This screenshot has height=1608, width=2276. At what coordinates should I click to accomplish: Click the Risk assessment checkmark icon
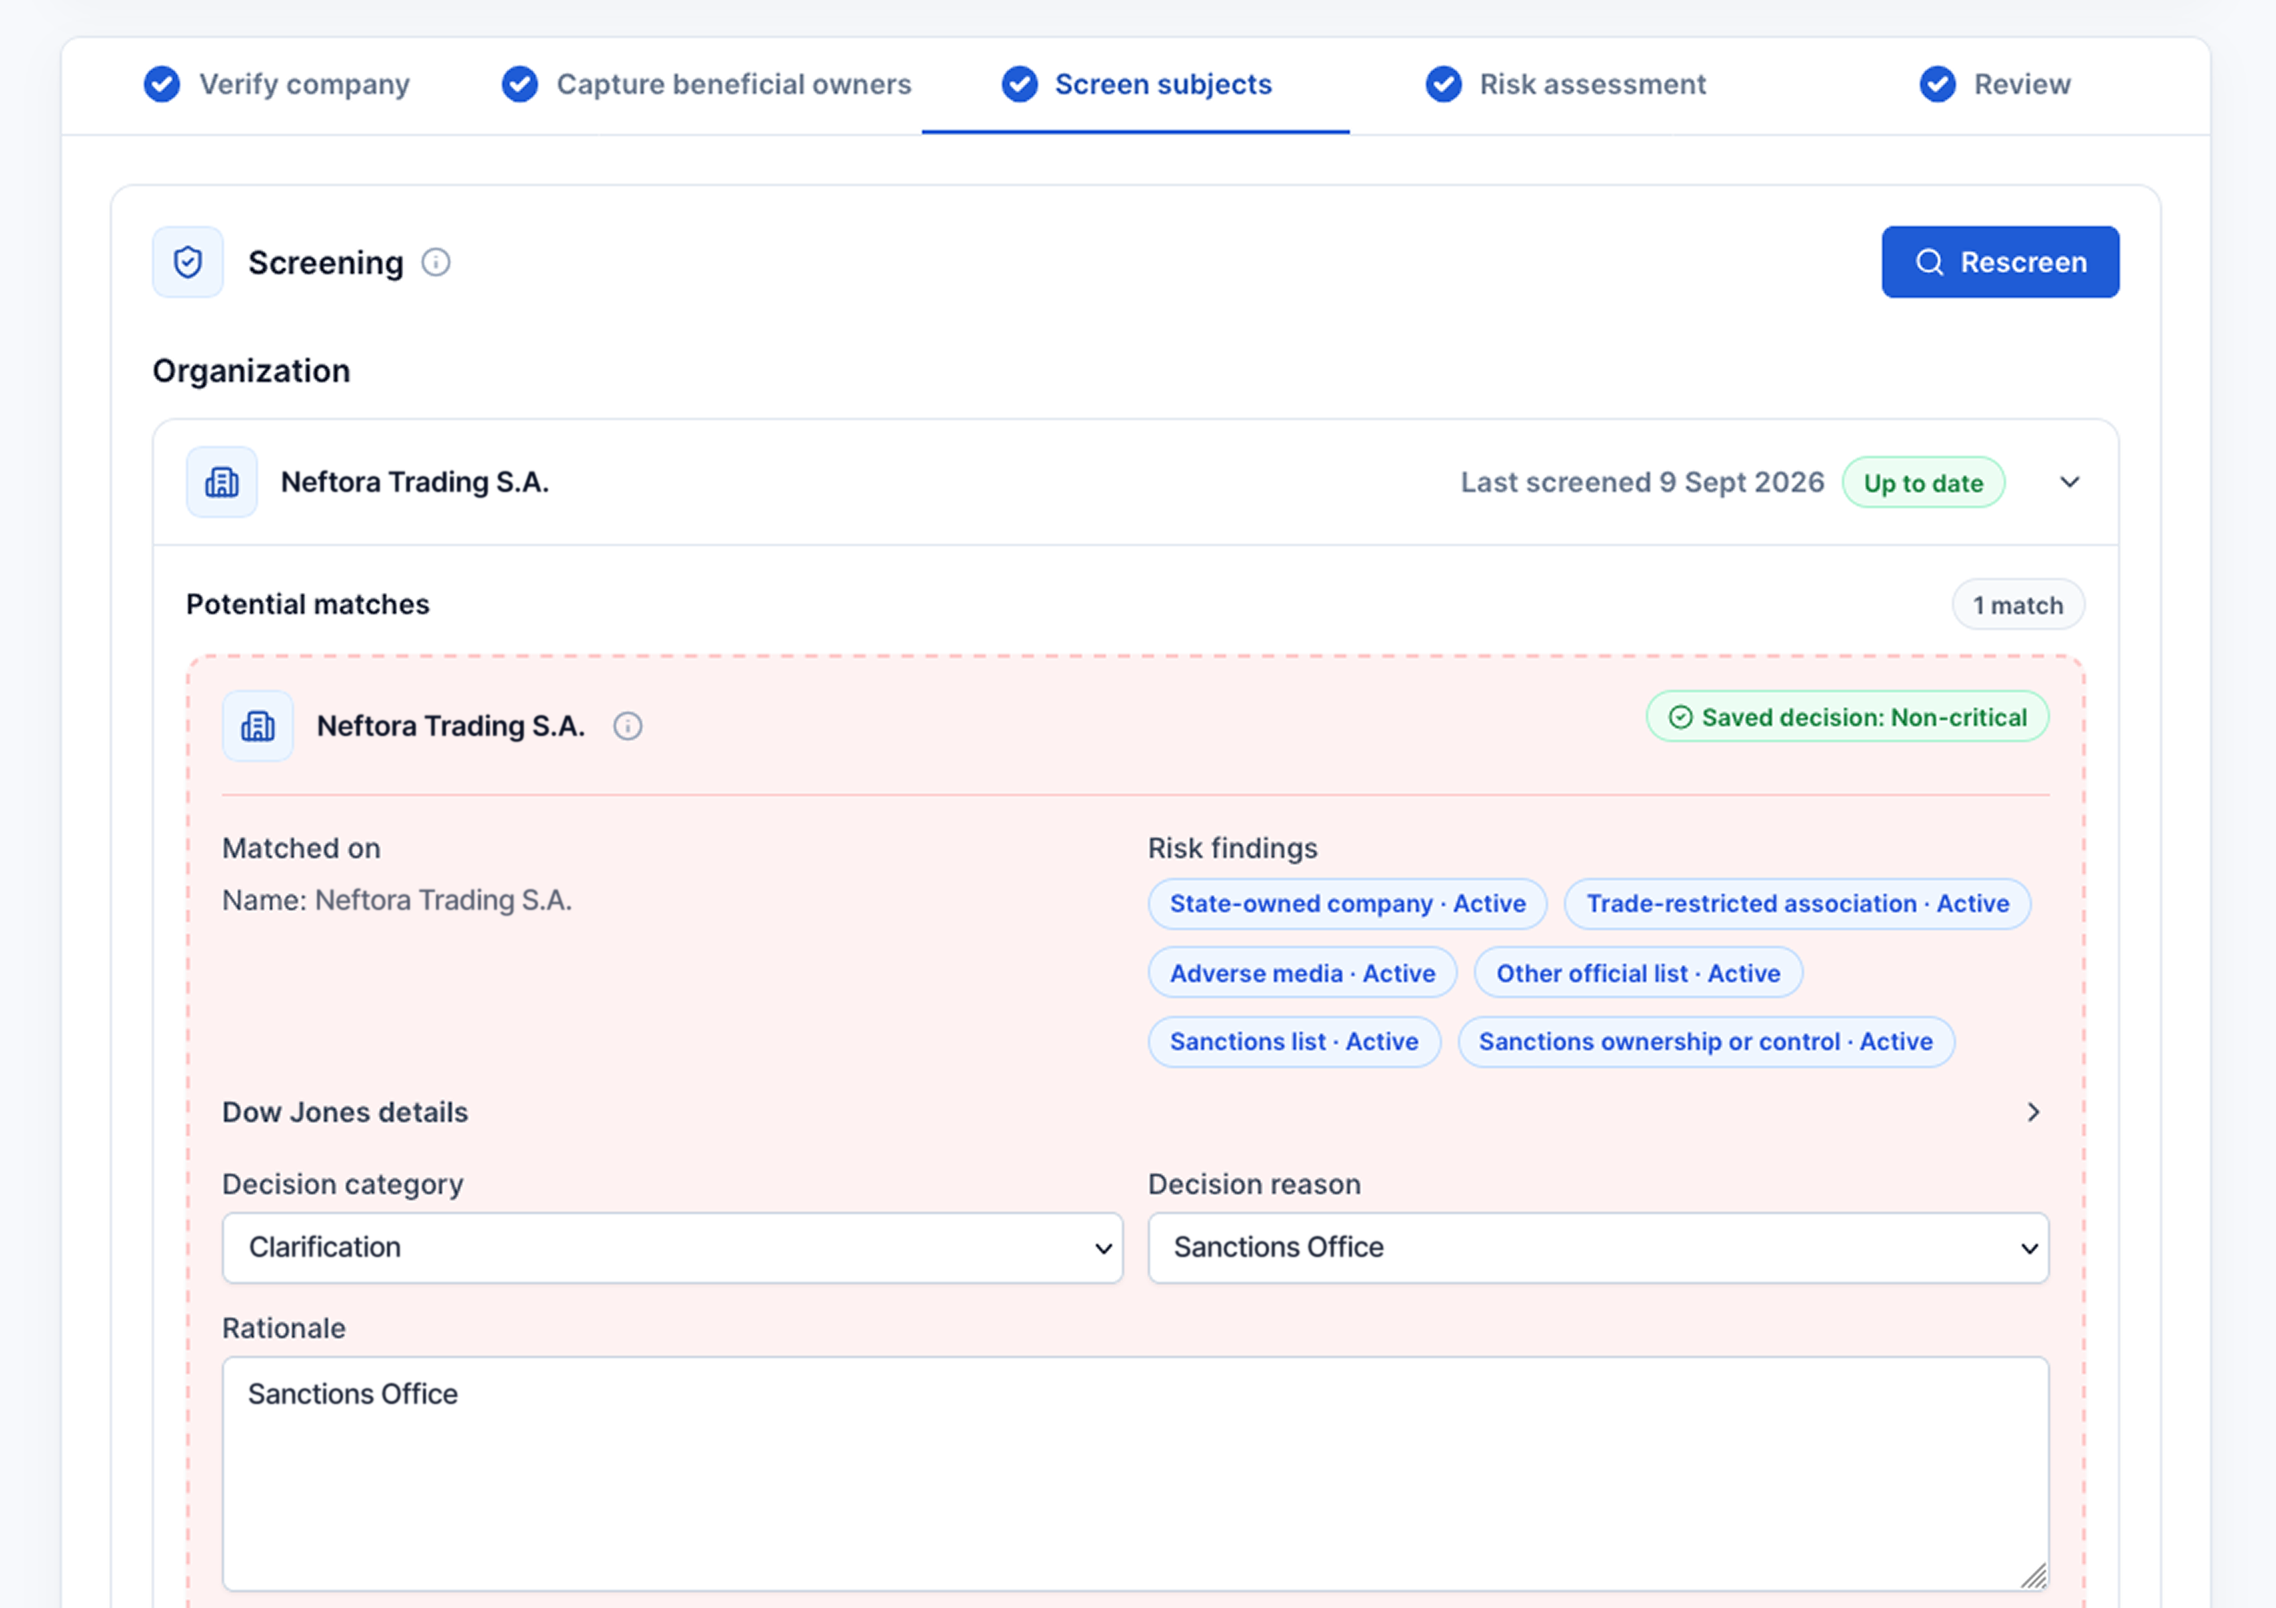click(1444, 84)
